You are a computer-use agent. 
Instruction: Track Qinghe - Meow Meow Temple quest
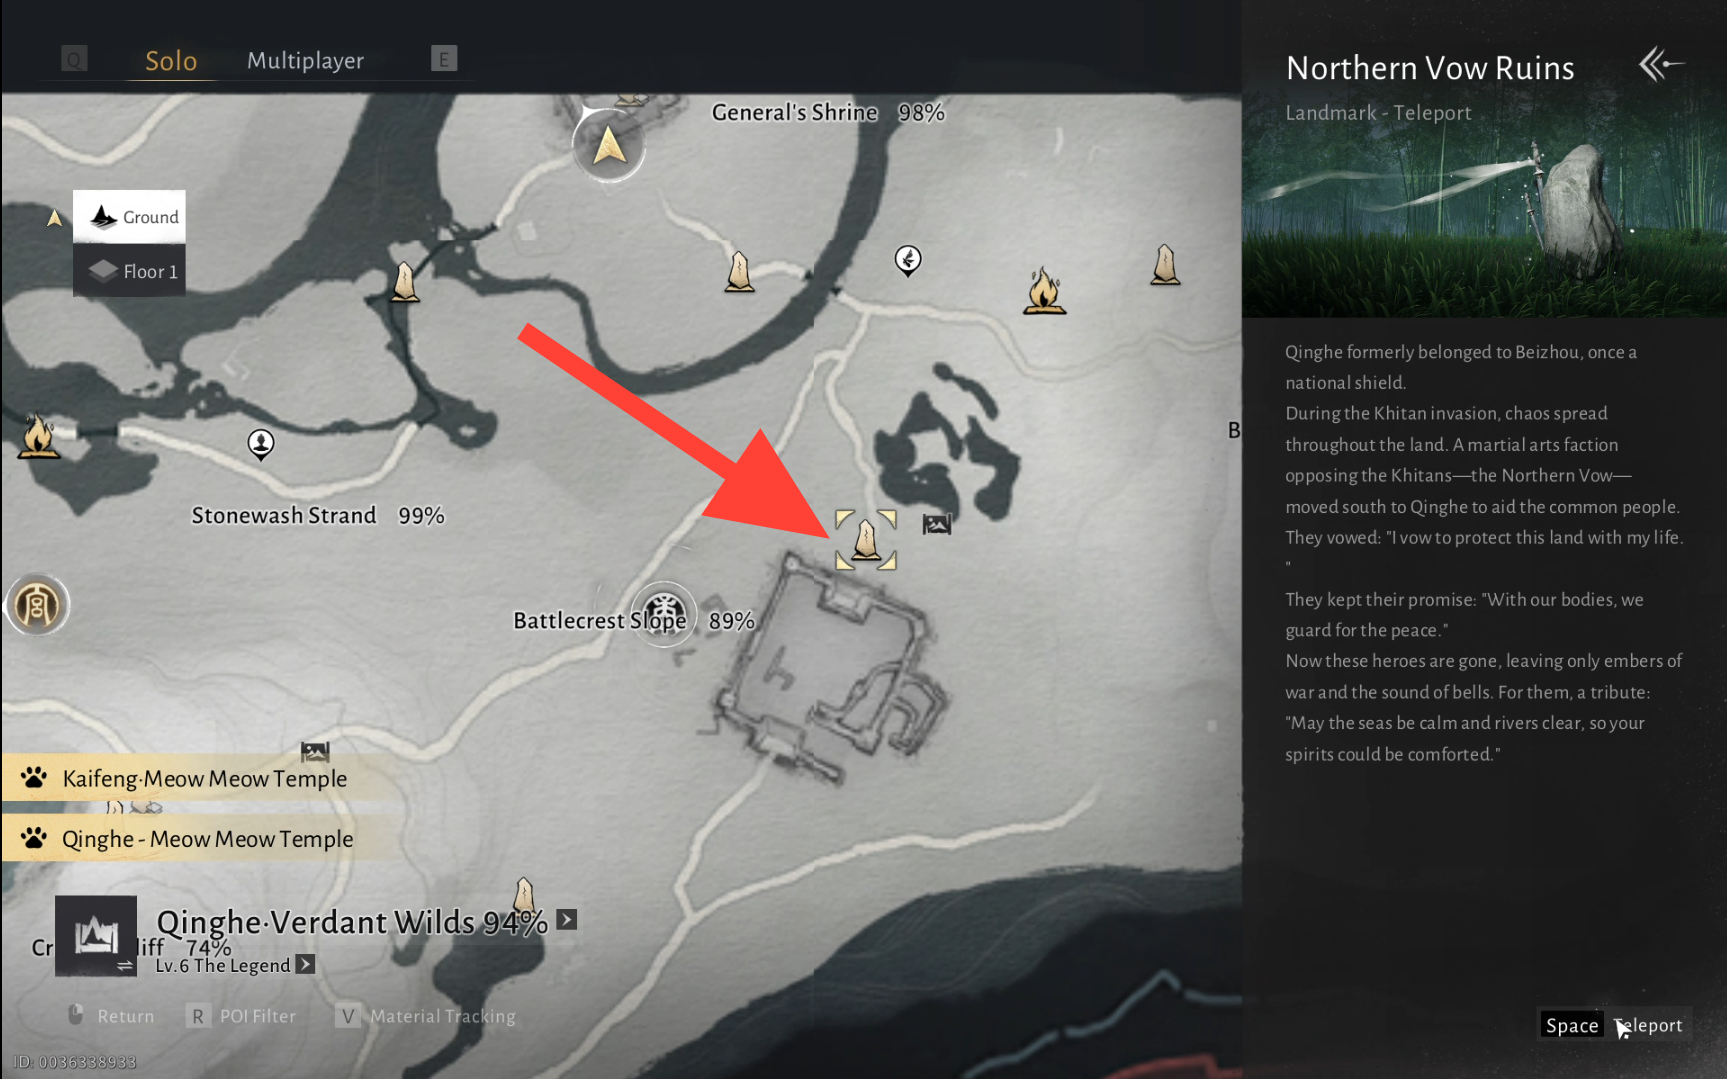(x=204, y=838)
